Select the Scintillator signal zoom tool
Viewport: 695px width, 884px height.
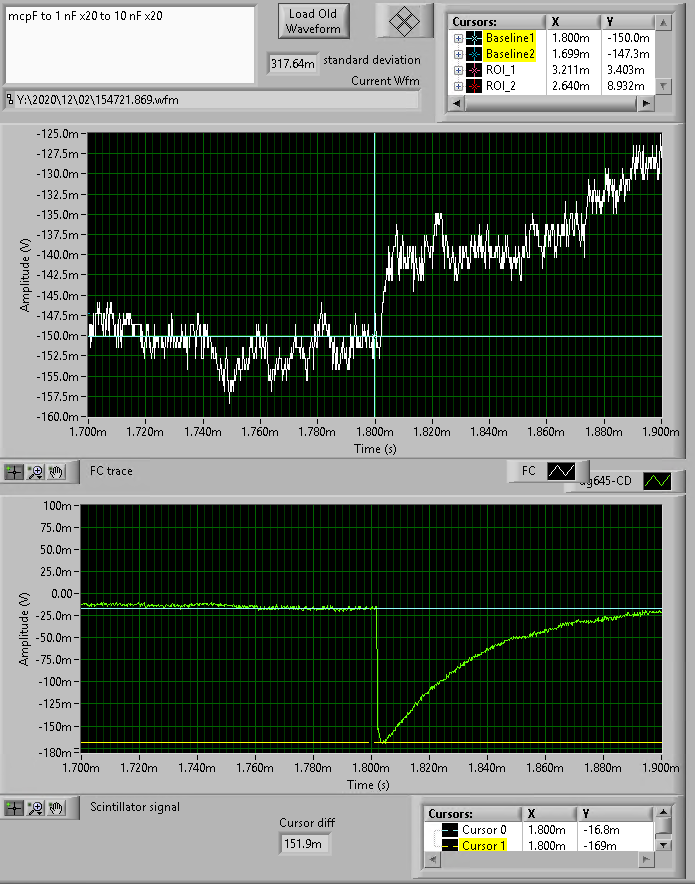[x=35, y=808]
